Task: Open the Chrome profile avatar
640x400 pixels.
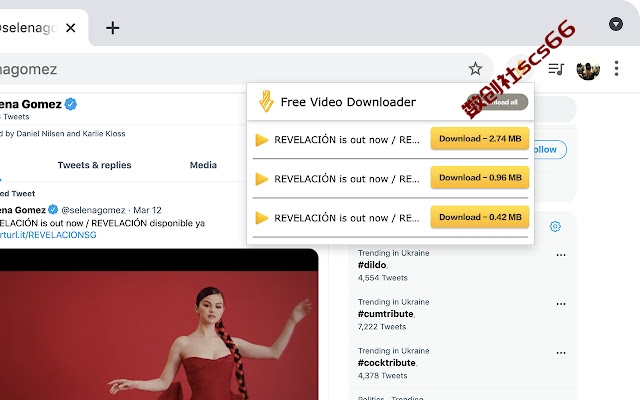Action: pos(588,69)
